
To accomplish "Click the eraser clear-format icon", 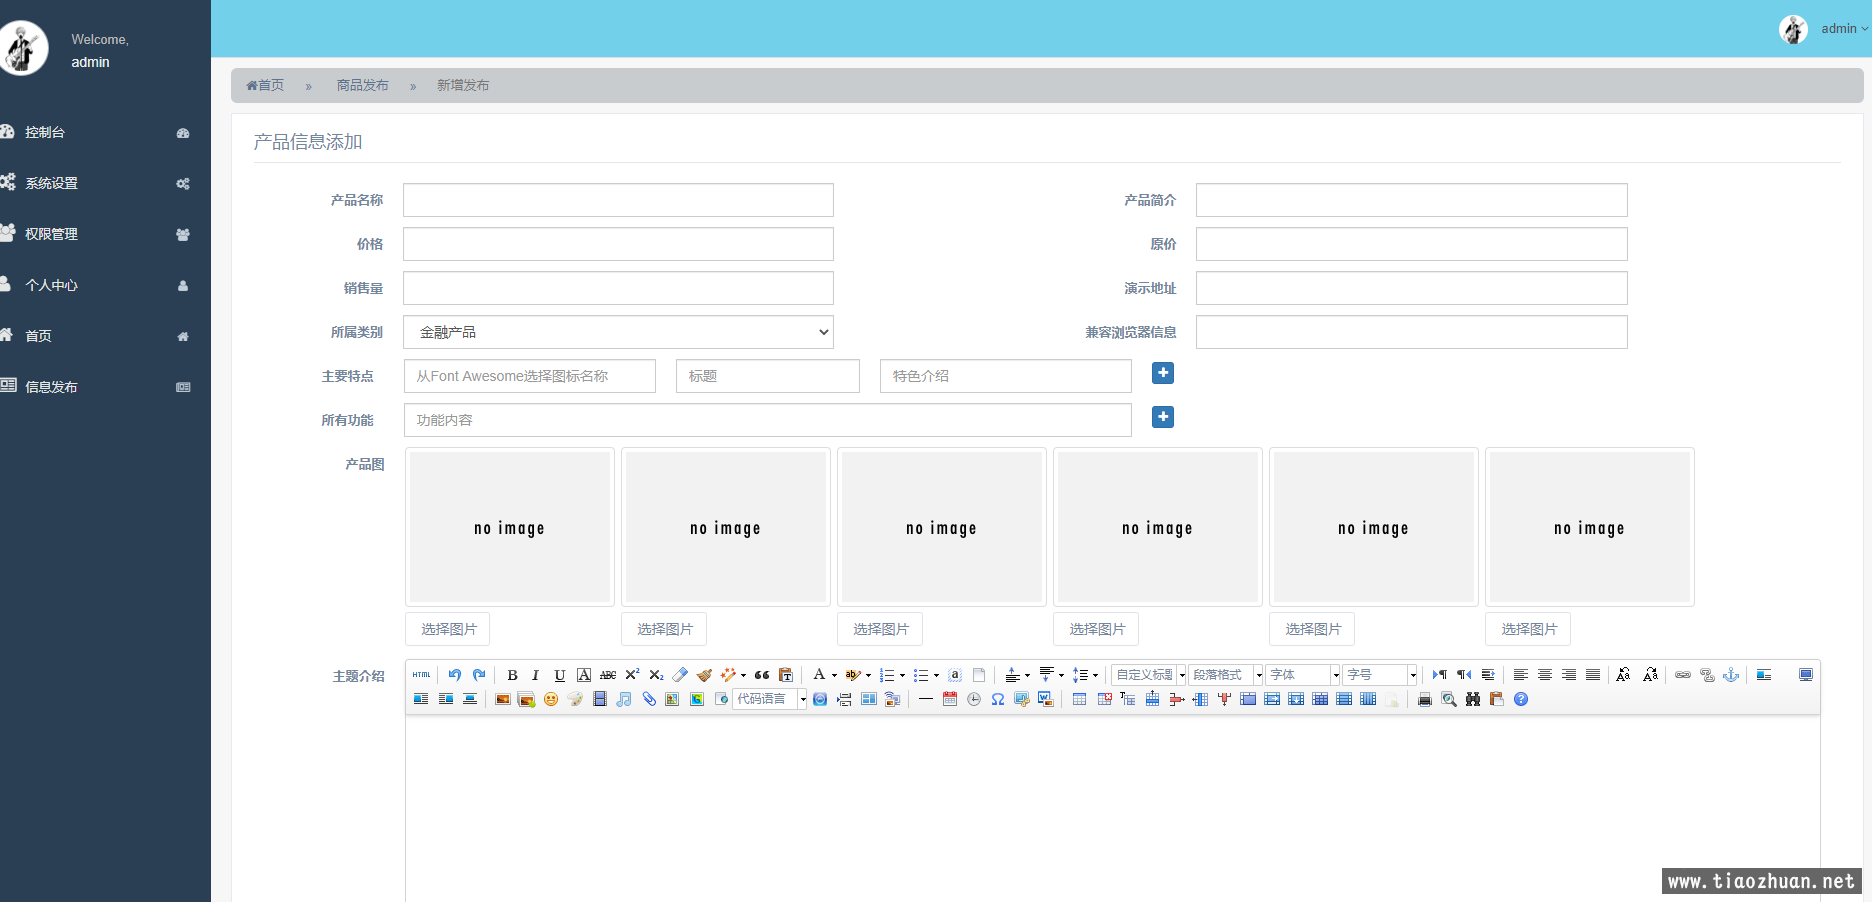I will 680,675.
